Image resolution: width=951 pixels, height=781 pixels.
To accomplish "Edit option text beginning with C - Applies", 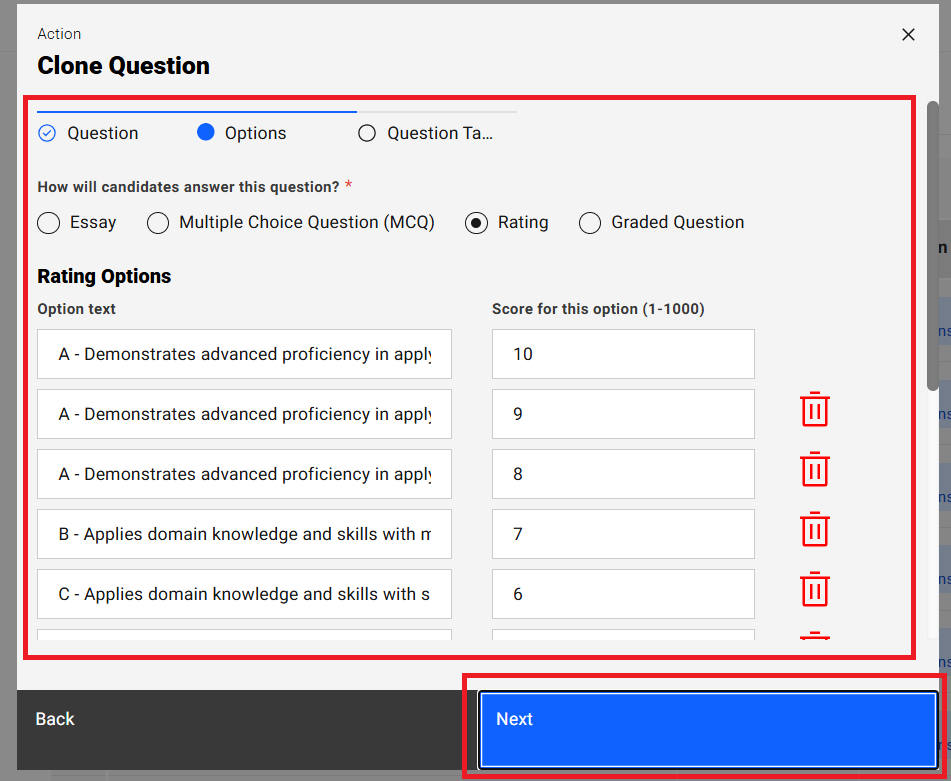I will point(244,594).
